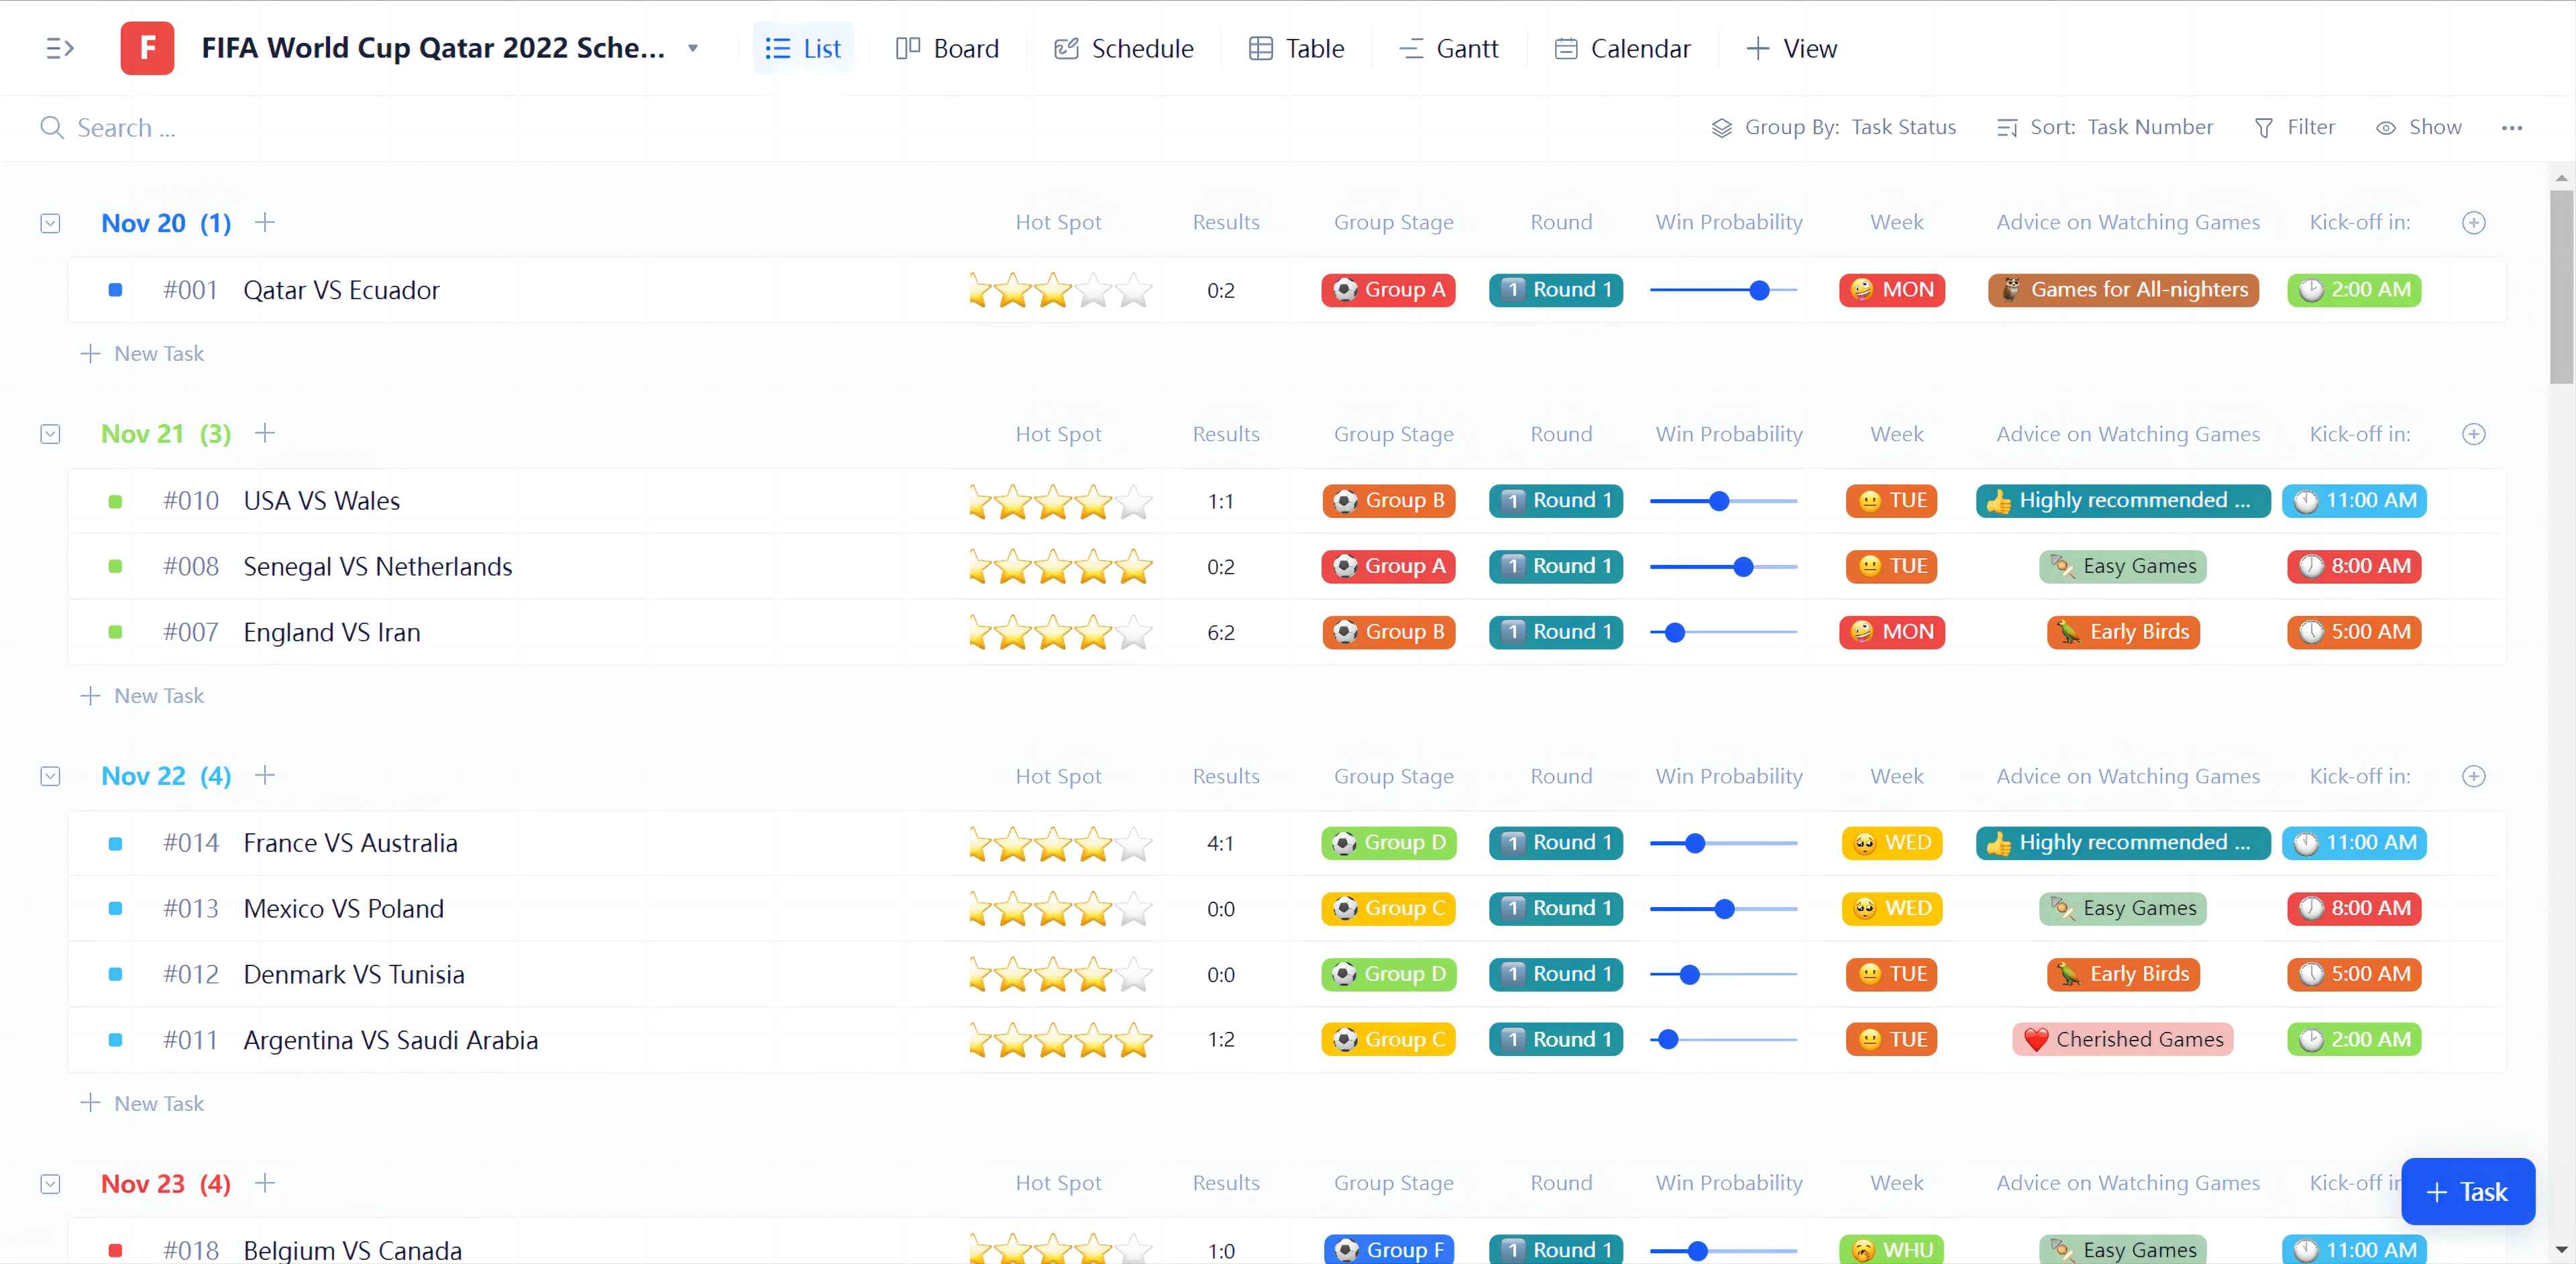Open the Argentina VS Saudi Arabia task

tap(390, 1040)
